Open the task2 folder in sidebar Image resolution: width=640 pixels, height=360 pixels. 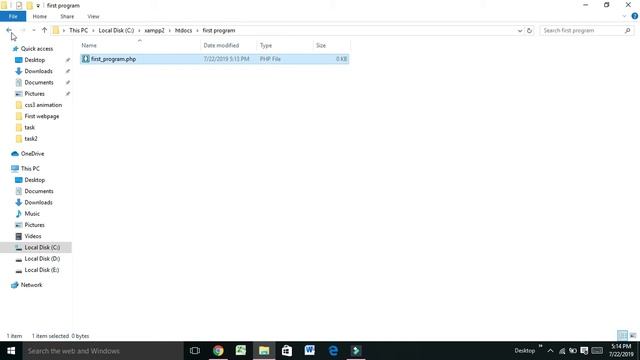[x=31, y=139]
